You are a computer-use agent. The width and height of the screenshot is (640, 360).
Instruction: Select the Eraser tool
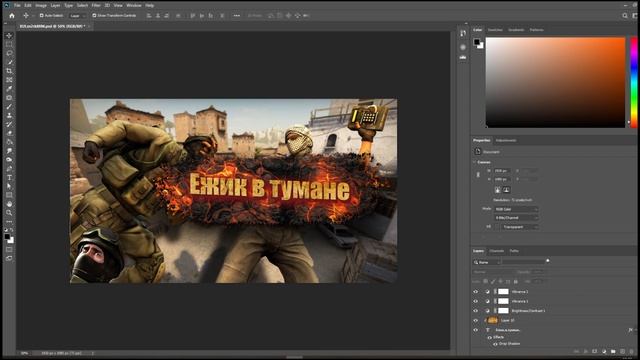9,133
